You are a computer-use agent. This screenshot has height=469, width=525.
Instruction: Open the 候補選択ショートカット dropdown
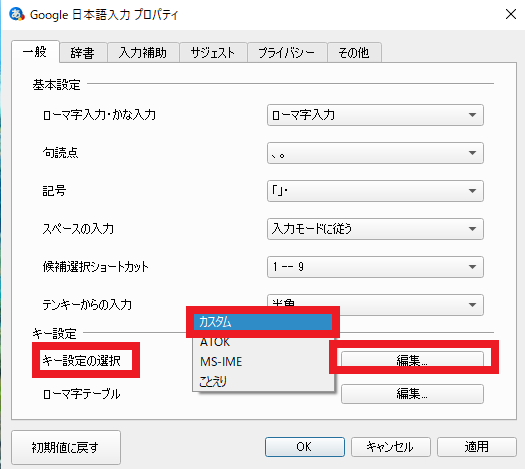(375, 267)
